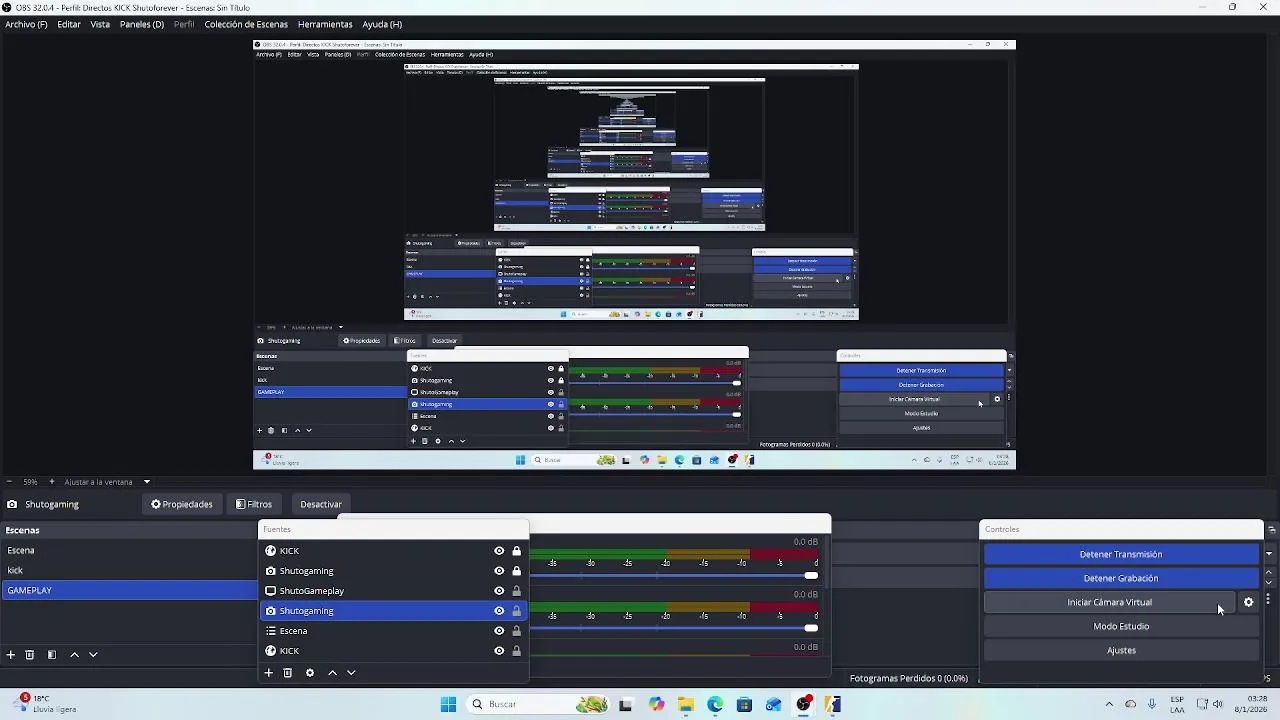Viewport: 1280px width, 720px height.
Task: Click the OBS Studio taskbar icon
Action: pos(803,704)
